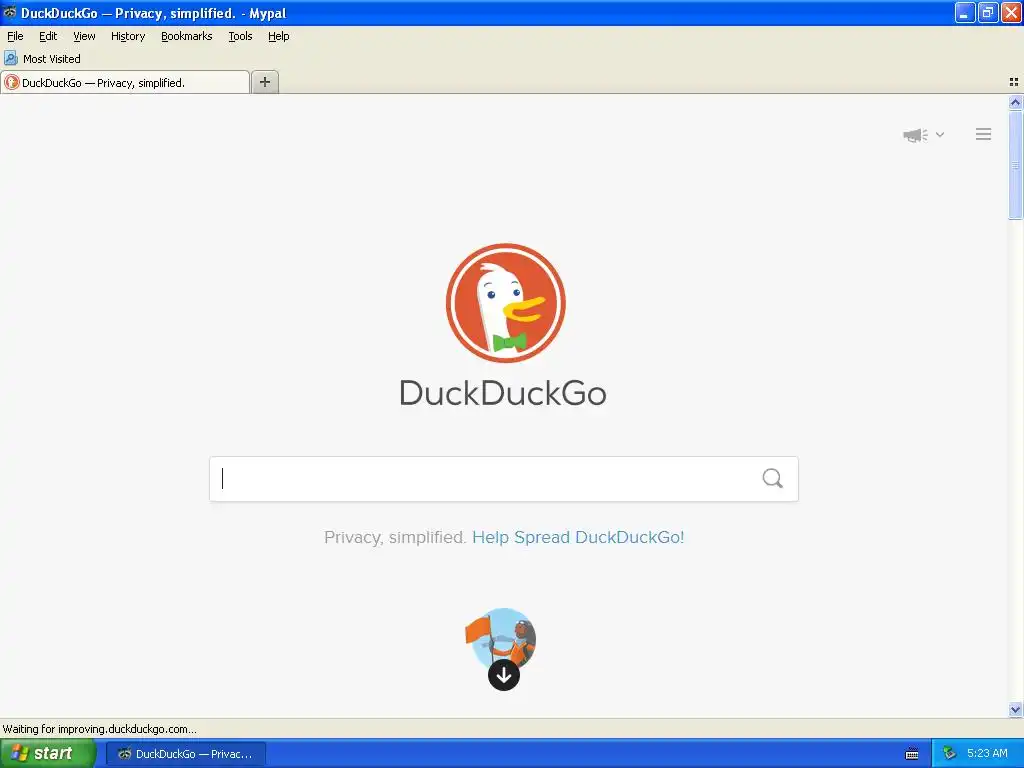Image resolution: width=1024 pixels, height=768 pixels.
Task: Select the DuckDuckGo — Privacy, simplified tab
Action: (x=125, y=82)
